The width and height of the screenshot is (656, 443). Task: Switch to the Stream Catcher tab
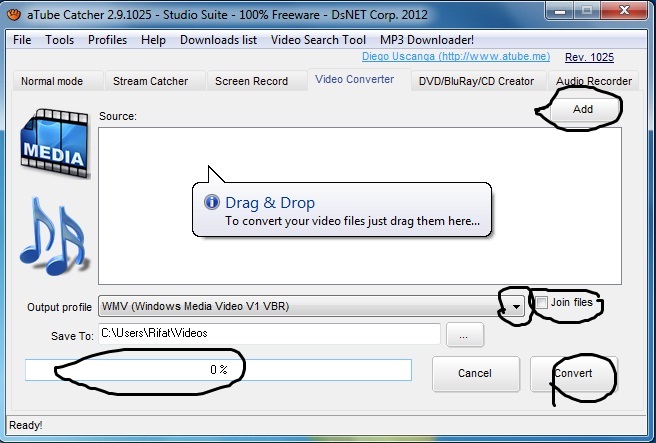click(x=155, y=81)
